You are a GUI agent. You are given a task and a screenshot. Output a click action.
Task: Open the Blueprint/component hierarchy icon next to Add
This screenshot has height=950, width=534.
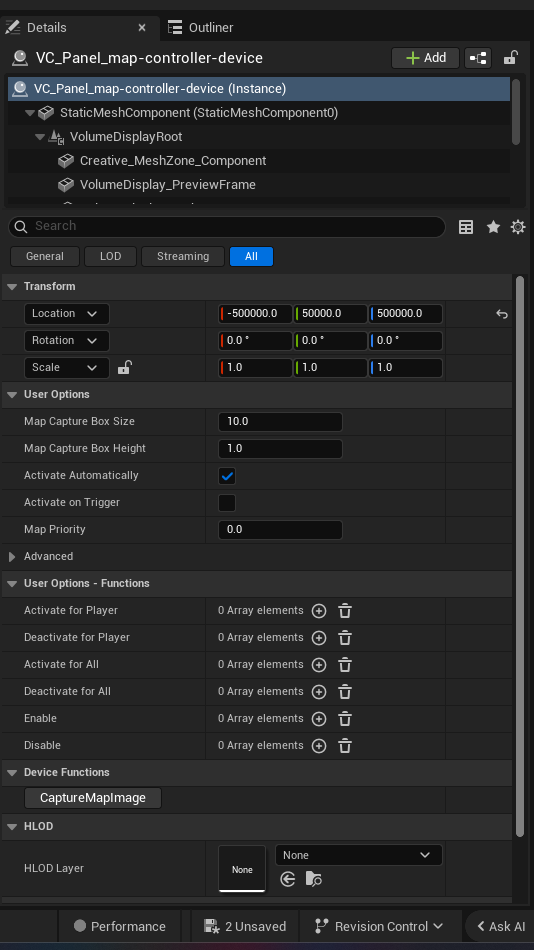[x=478, y=58]
